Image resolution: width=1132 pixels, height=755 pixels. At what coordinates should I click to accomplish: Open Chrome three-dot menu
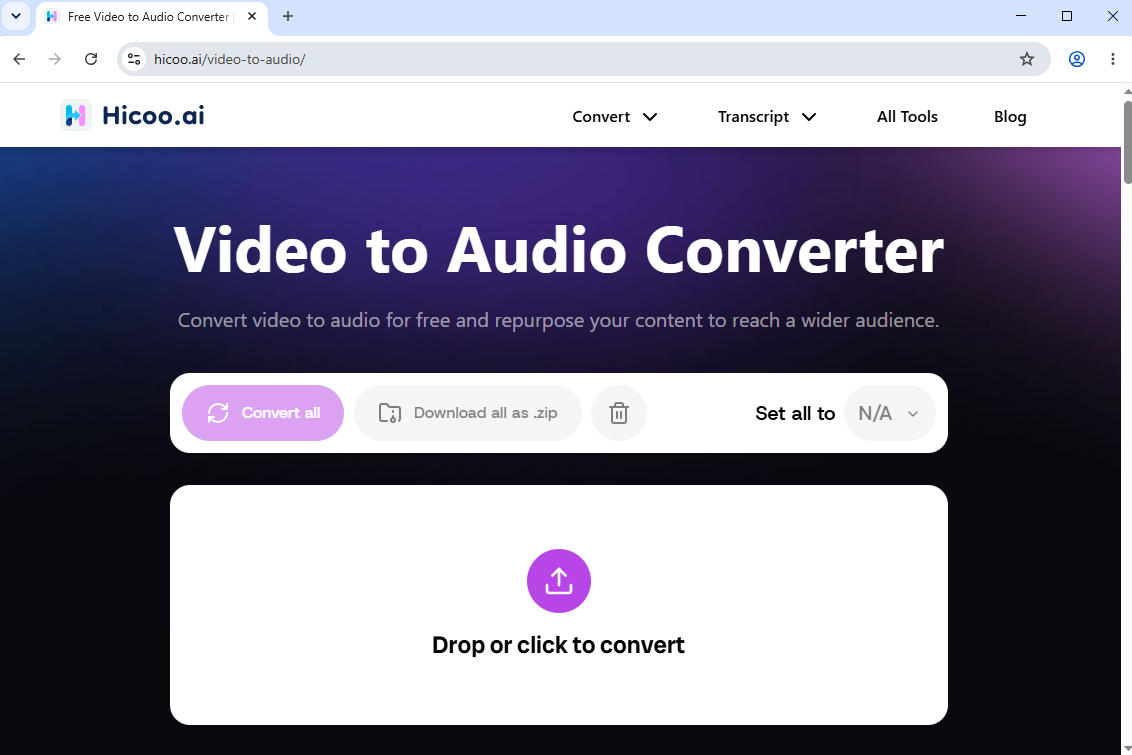point(1113,59)
